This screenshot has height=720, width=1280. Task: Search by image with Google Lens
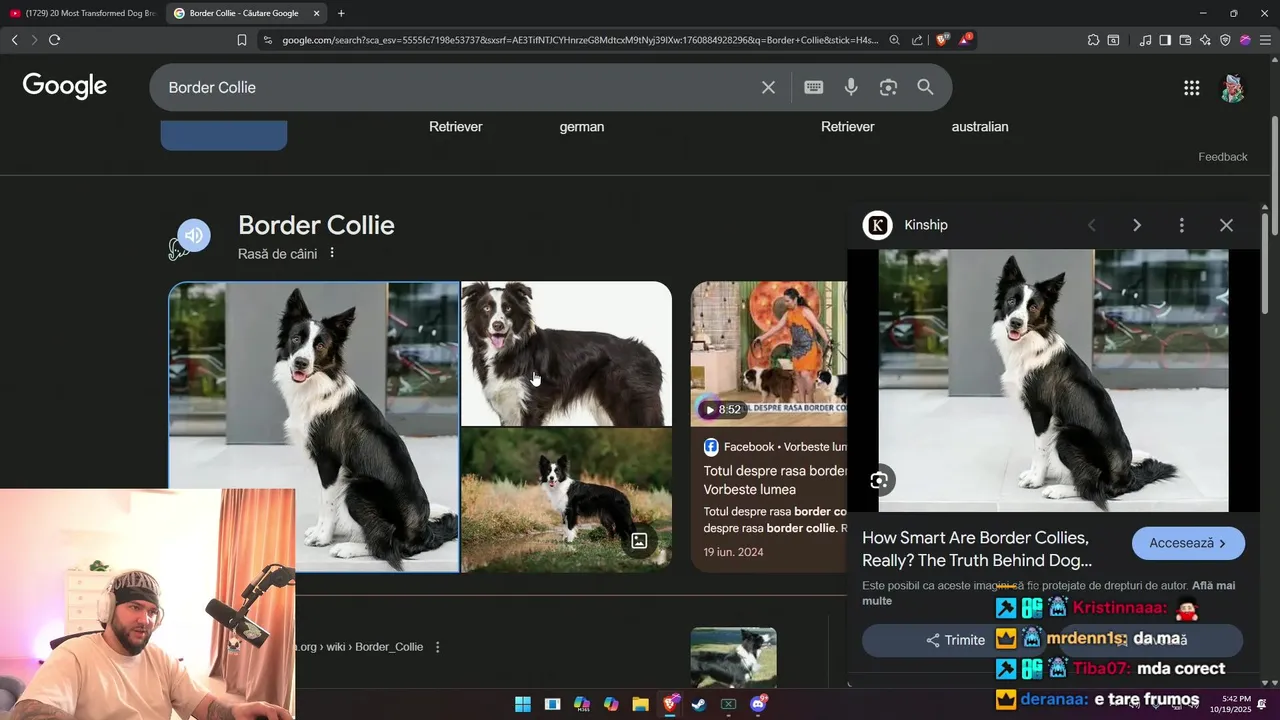point(888,88)
